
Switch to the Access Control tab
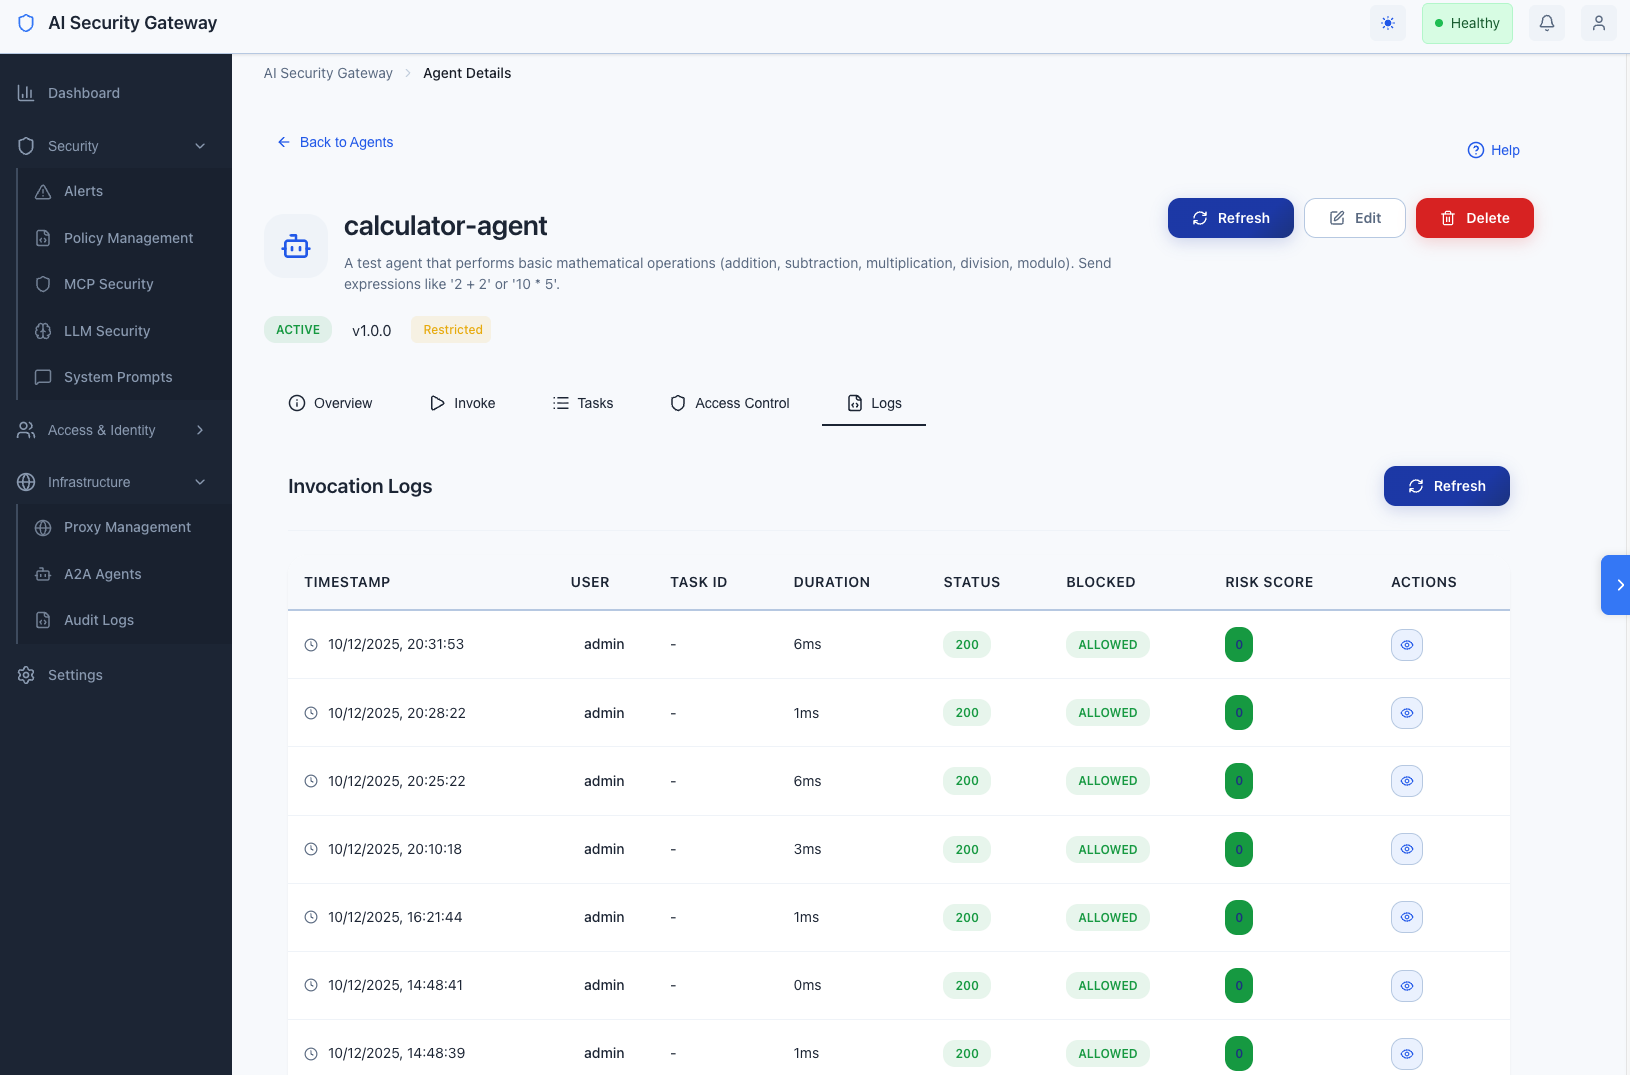pyautogui.click(x=730, y=403)
